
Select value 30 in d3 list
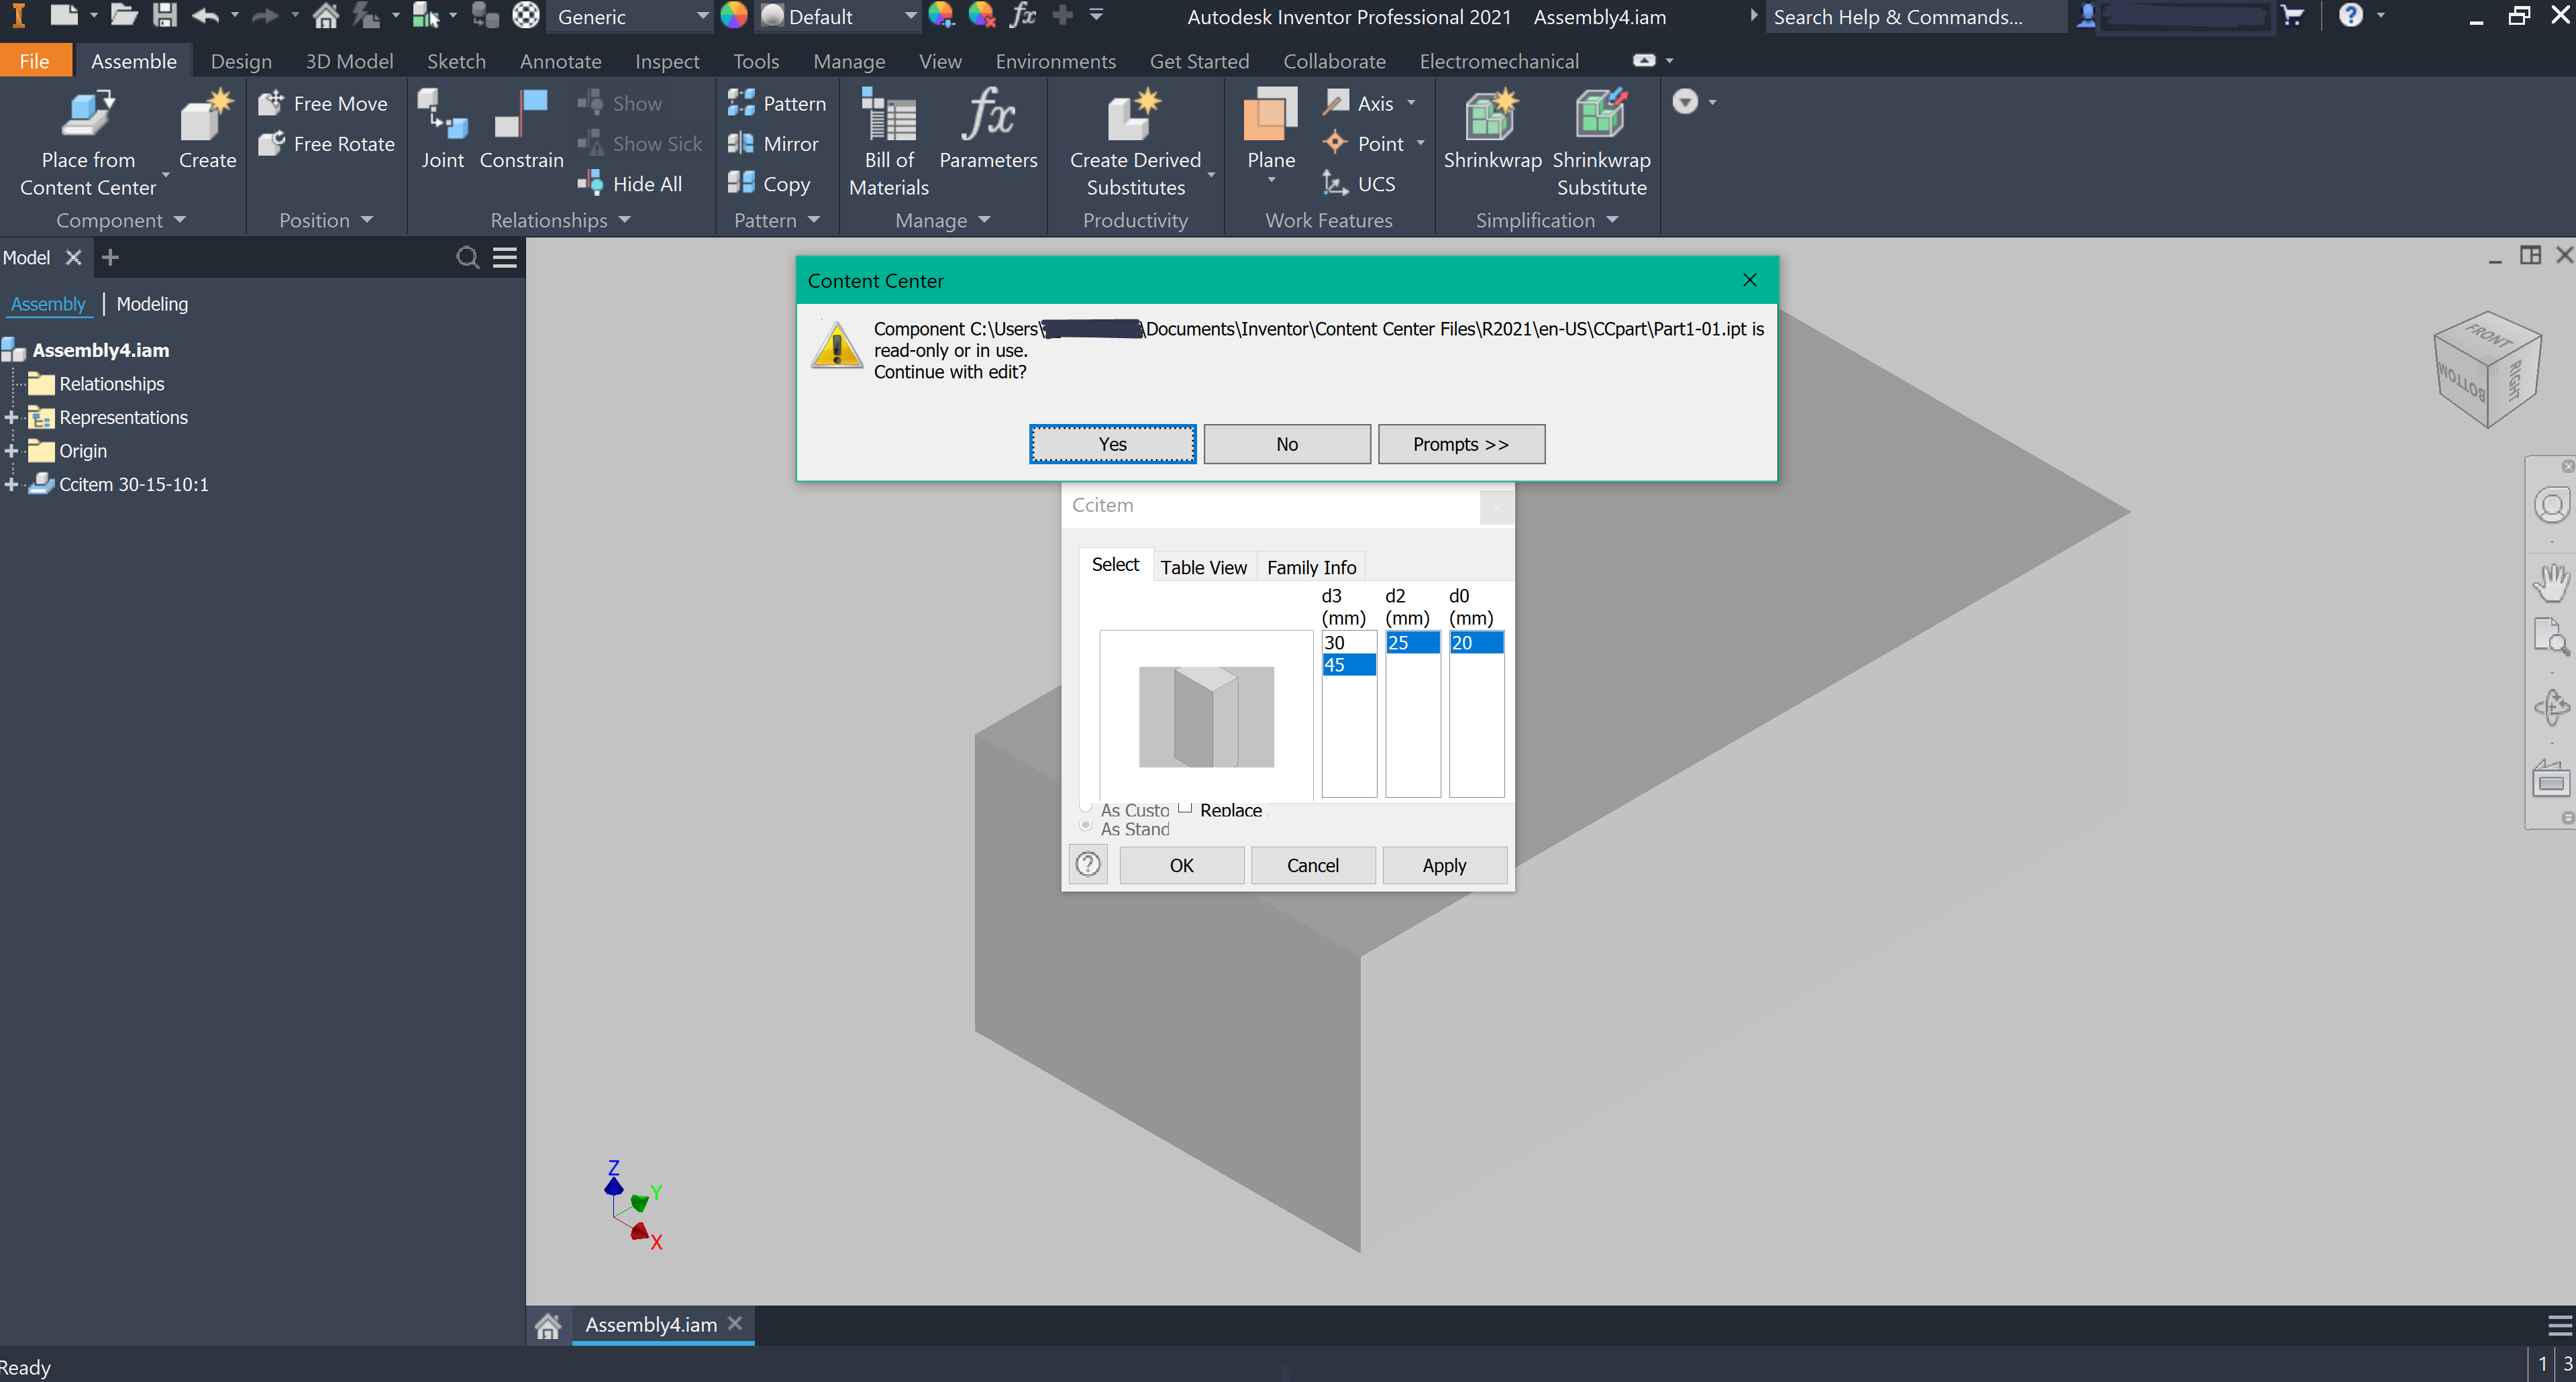coord(1348,642)
